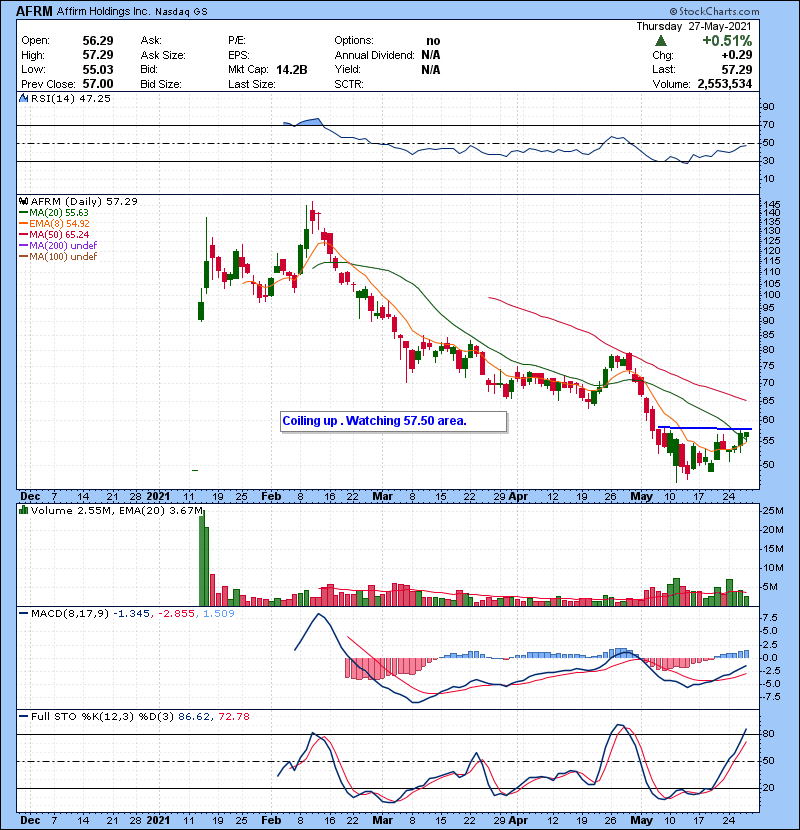Click the blue 57.50 resistance line
The image size is (800, 830).
click(704, 428)
